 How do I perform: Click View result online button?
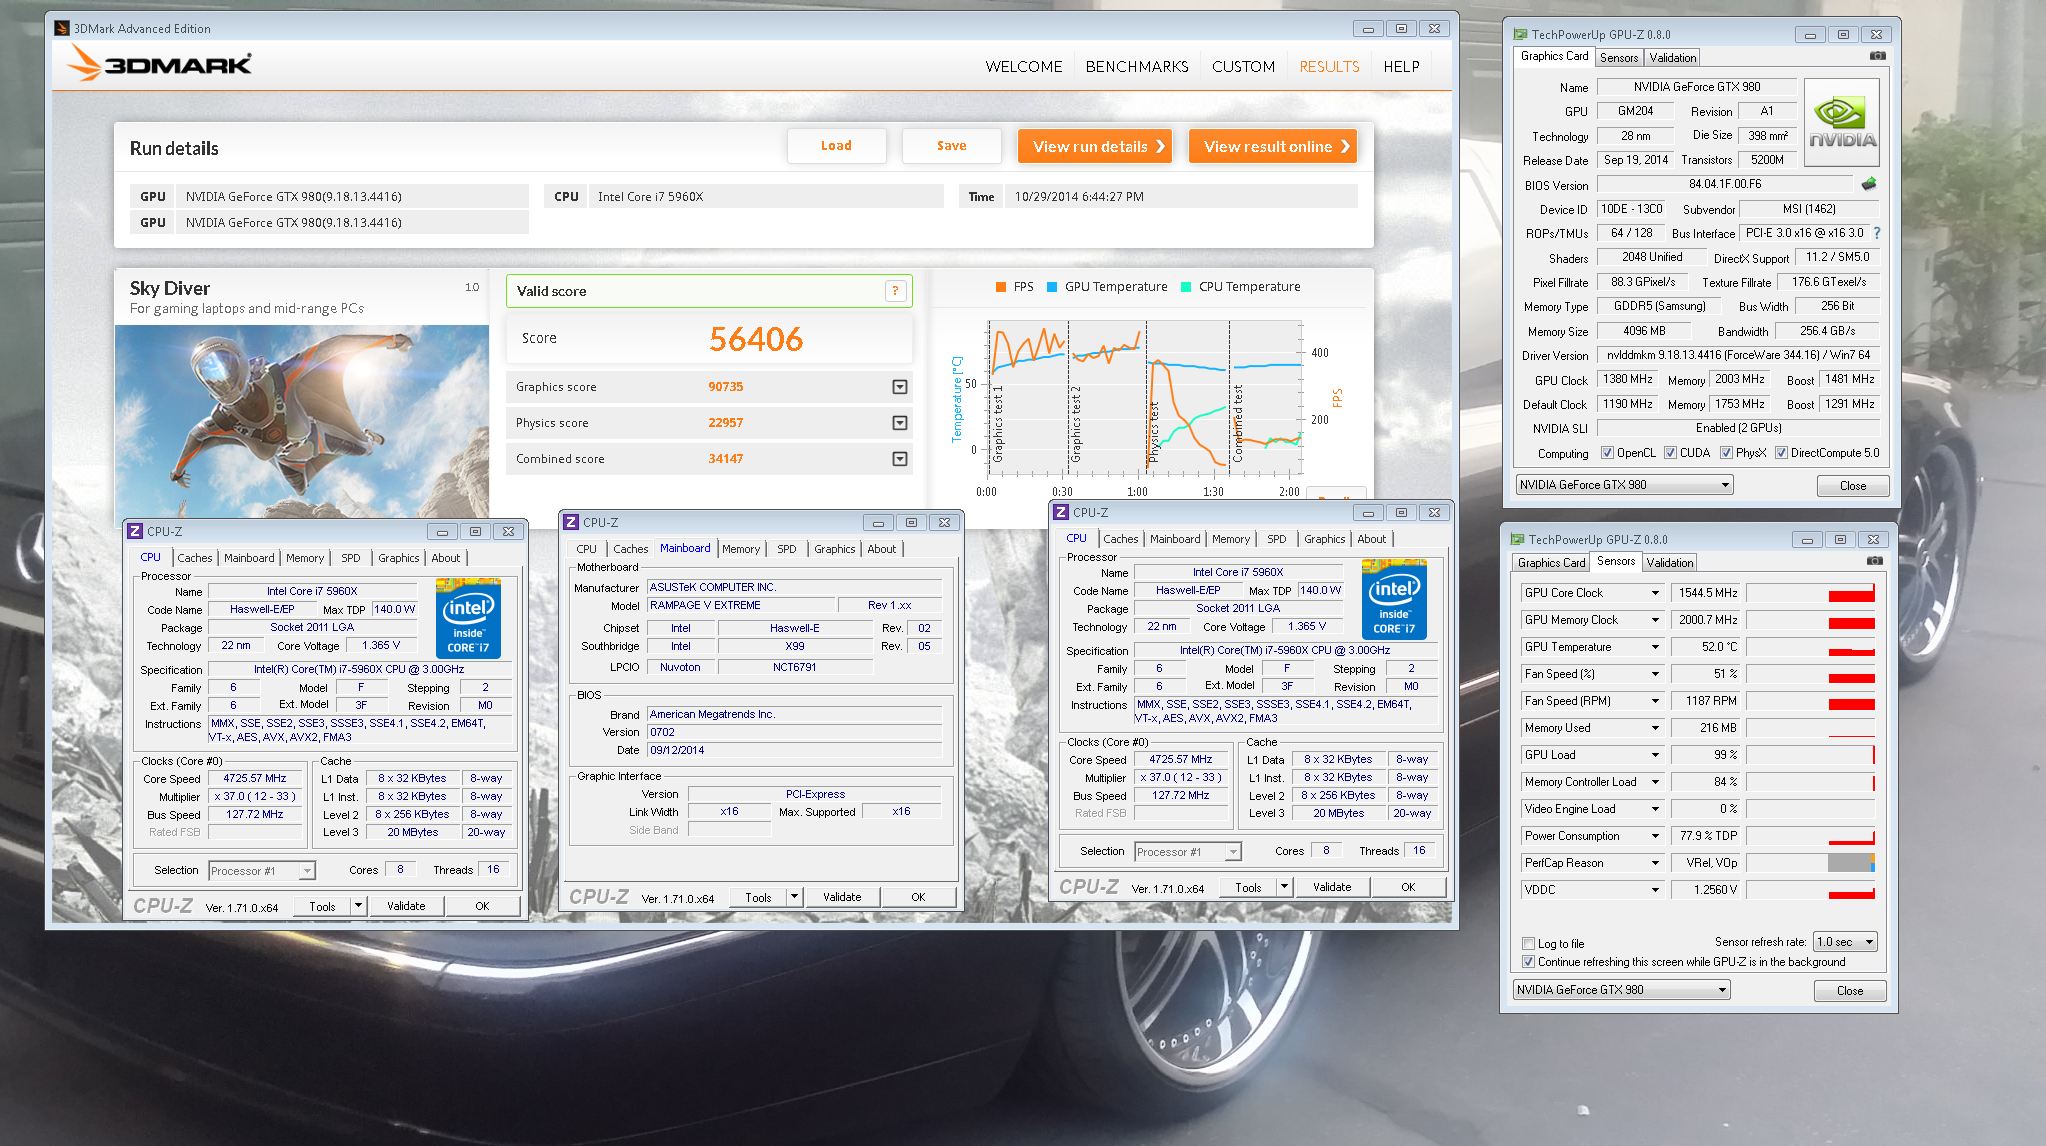(x=1273, y=146)
